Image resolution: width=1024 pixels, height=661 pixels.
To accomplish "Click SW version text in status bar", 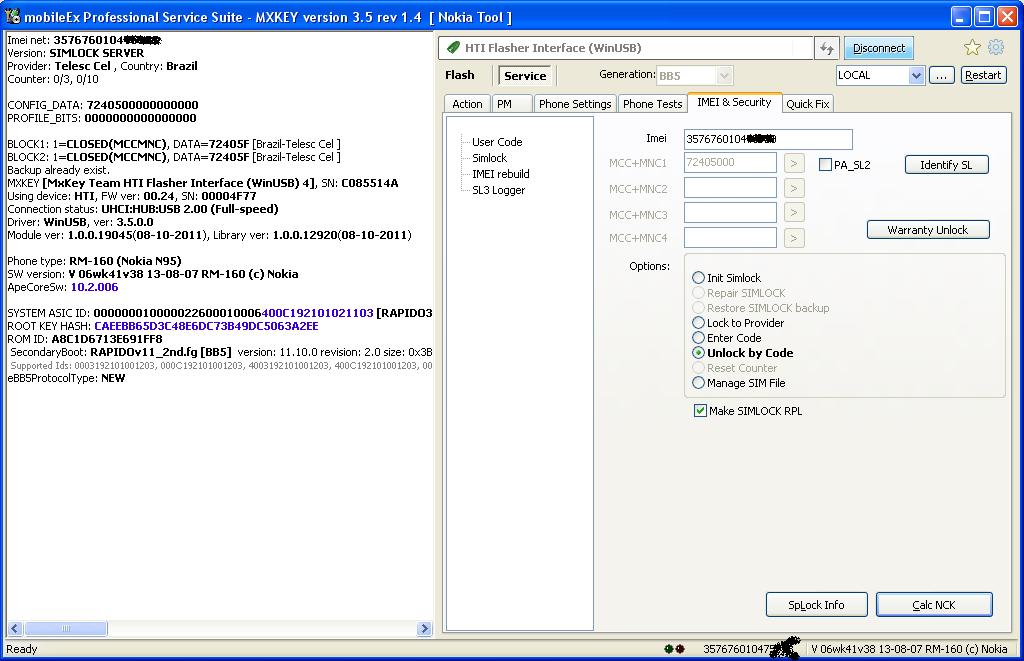I will tap(909, 649).
